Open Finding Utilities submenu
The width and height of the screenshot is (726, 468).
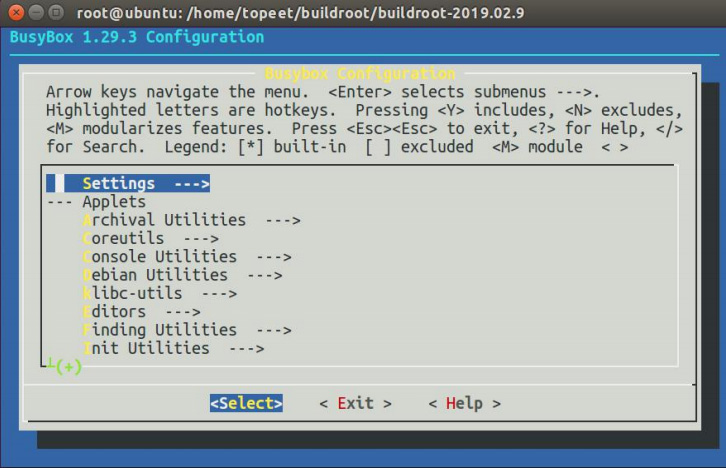pyautogui.click(x=187, y=330)
